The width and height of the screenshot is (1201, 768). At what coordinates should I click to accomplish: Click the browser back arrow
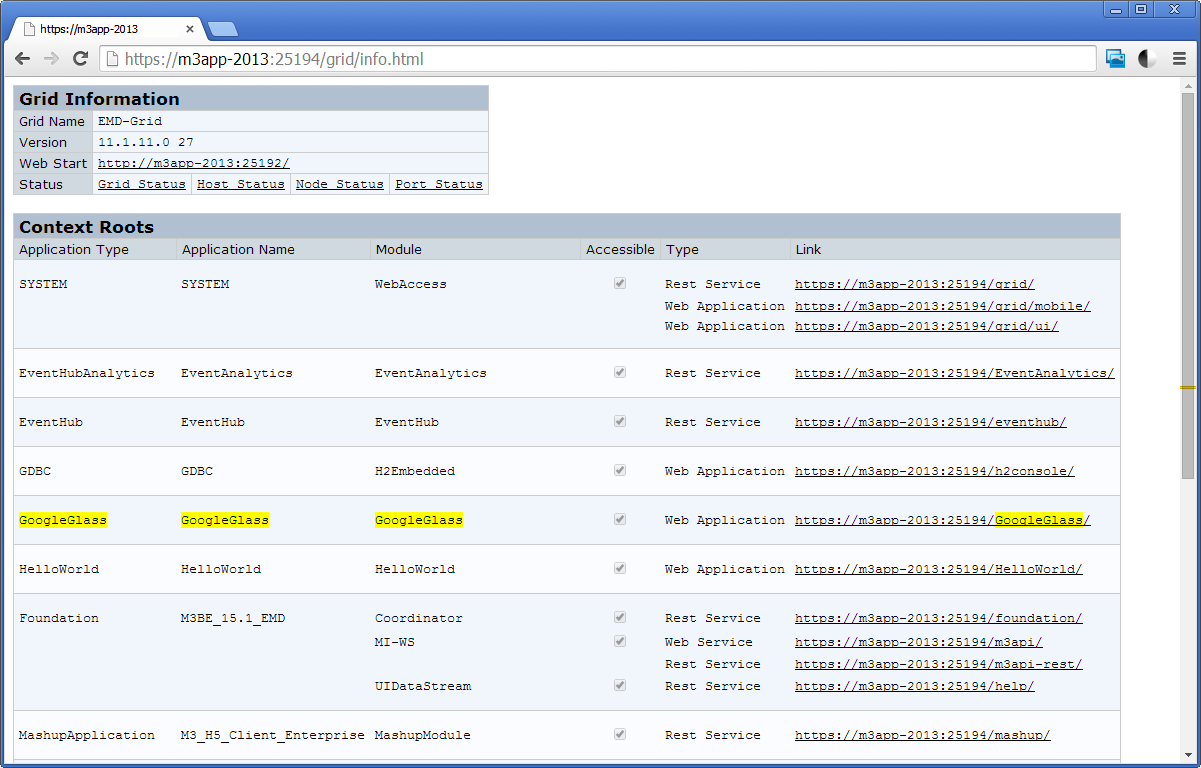coord(22,59)
